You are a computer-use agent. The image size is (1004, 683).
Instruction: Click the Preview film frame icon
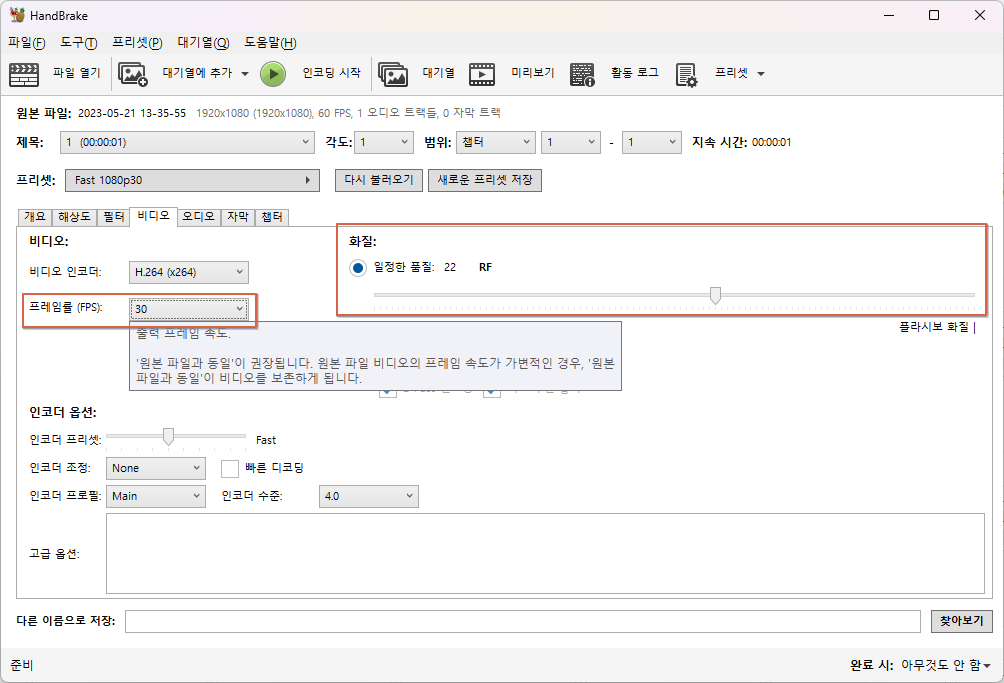pos(482,74)
